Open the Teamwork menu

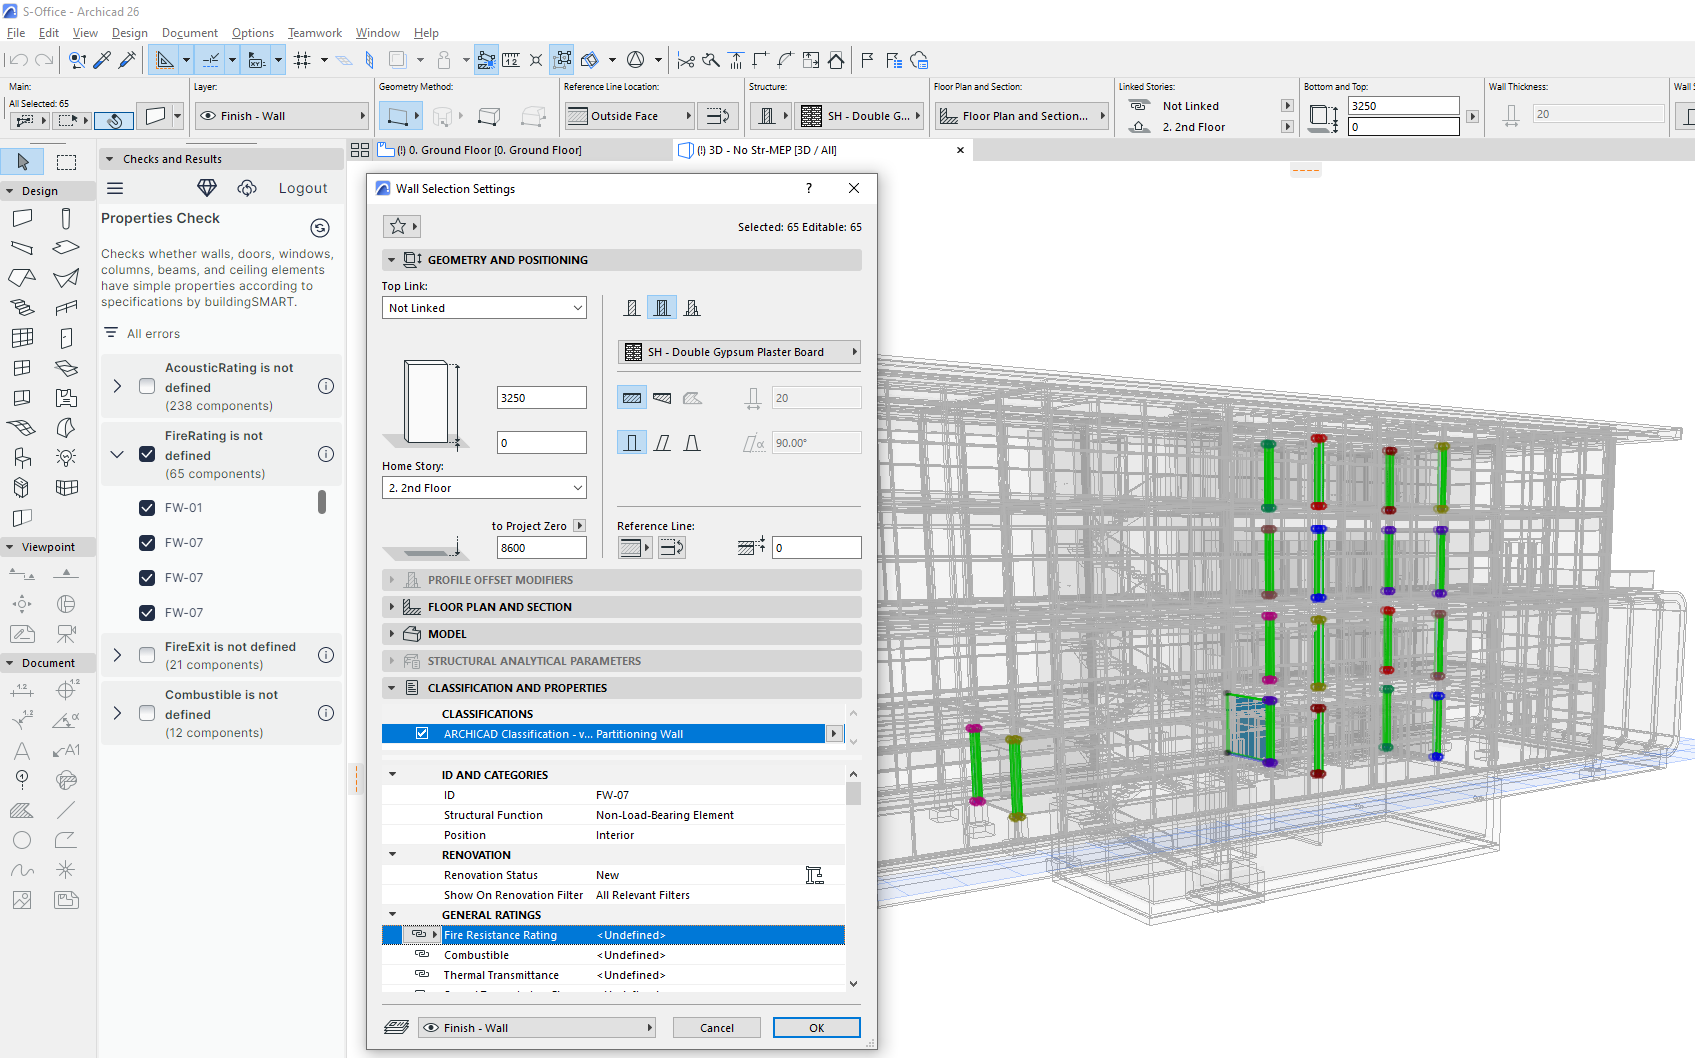(x=314, y=33)
